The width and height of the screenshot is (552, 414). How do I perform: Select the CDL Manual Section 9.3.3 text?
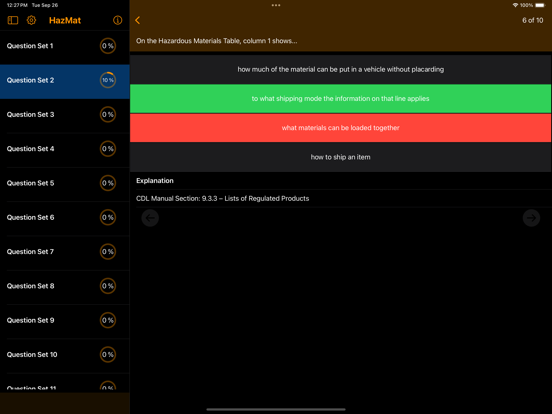point(222,199)
